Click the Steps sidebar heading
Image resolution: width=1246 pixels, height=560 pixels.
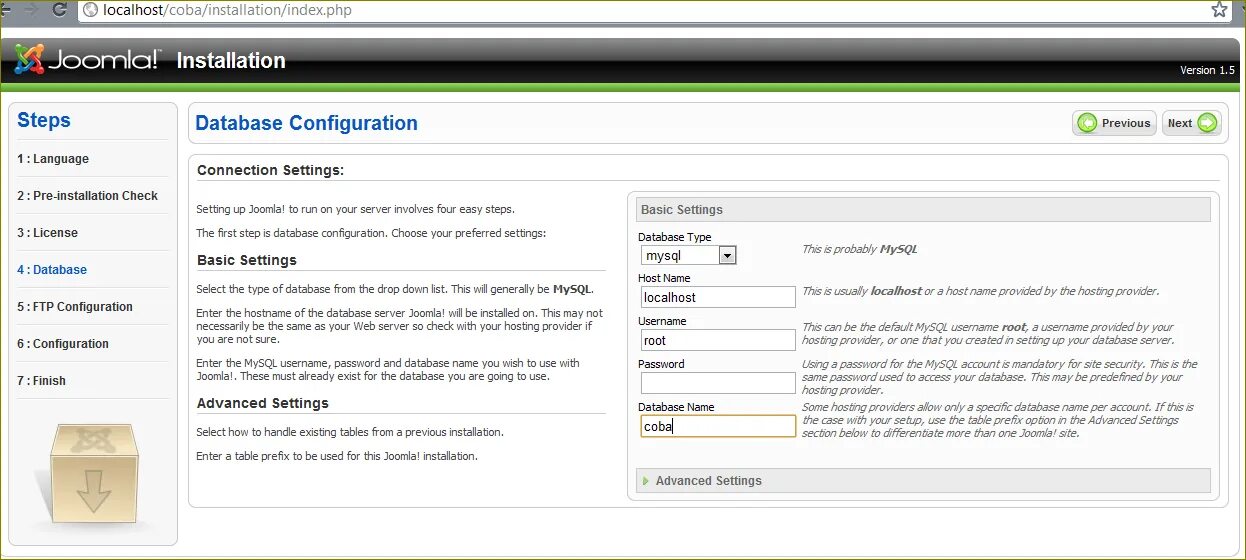(44, 120)
